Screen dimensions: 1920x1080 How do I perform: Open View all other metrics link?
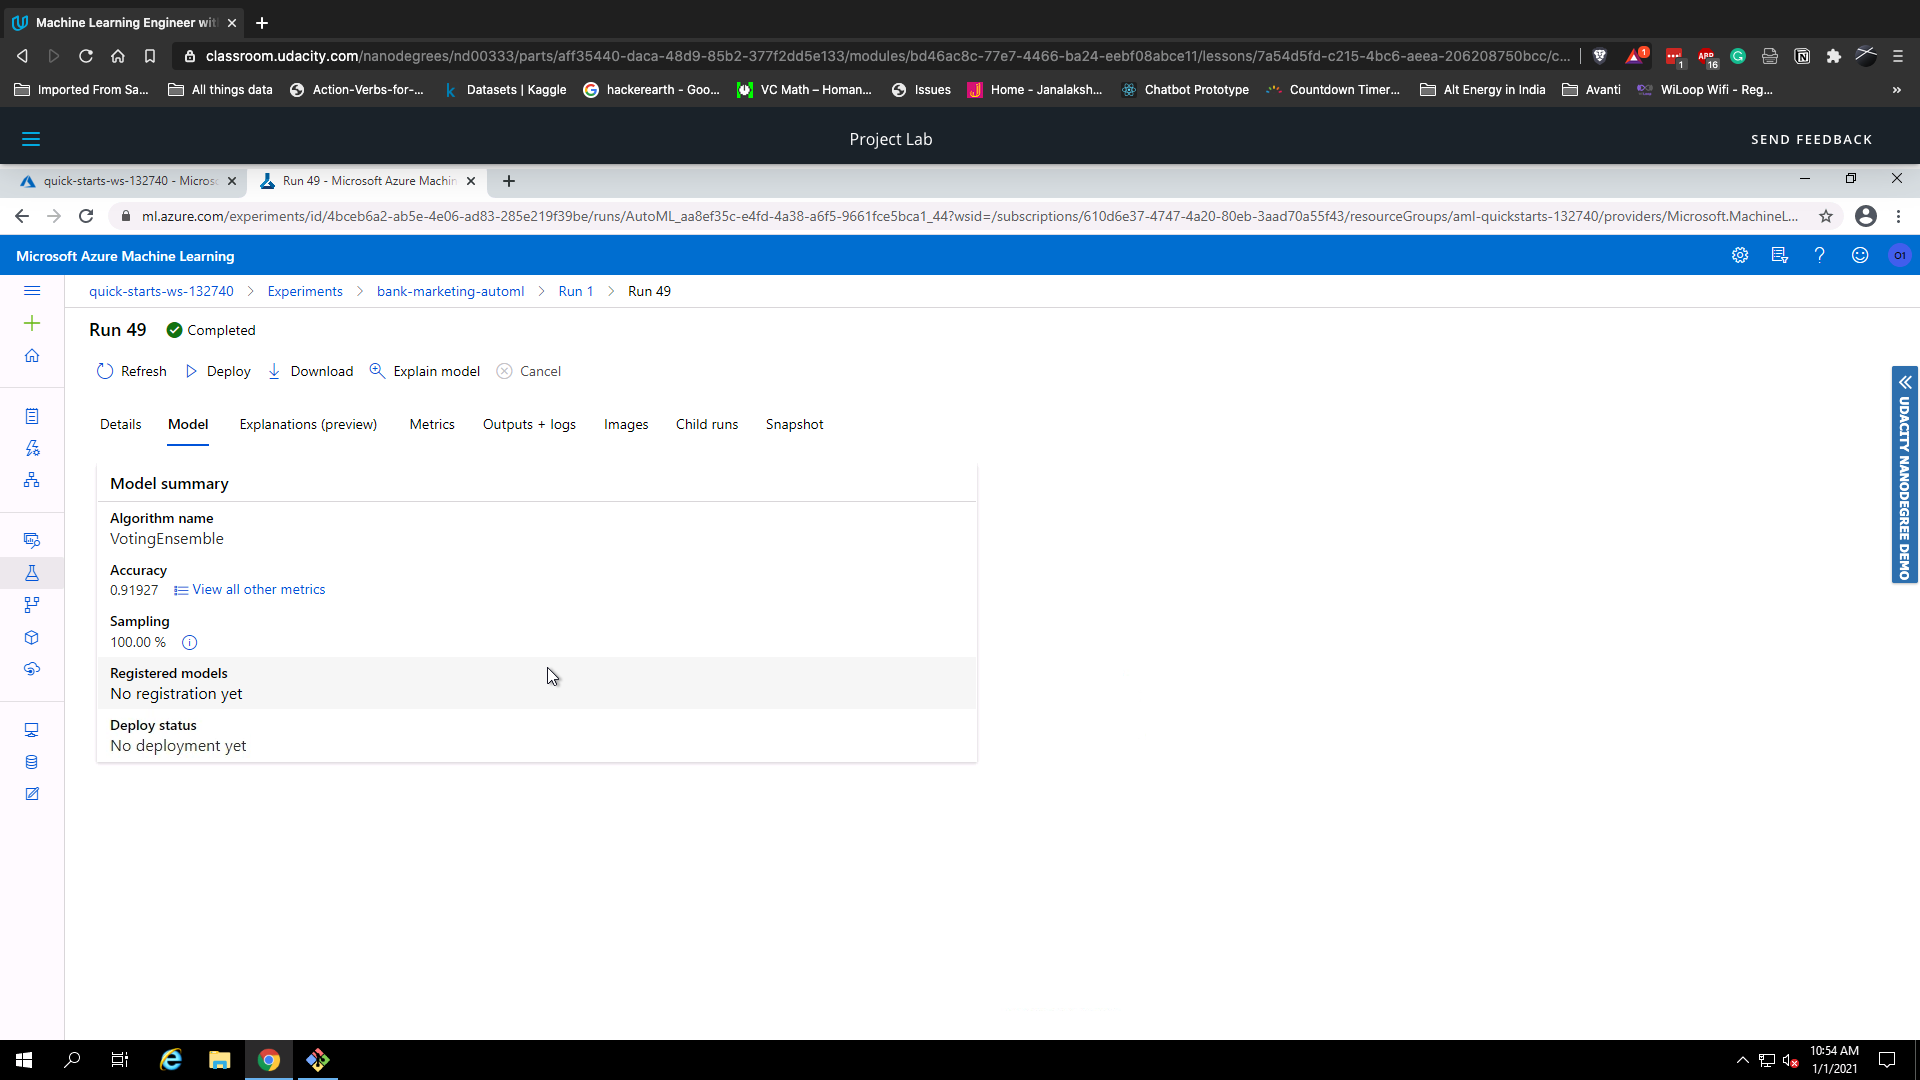point(258,590)
